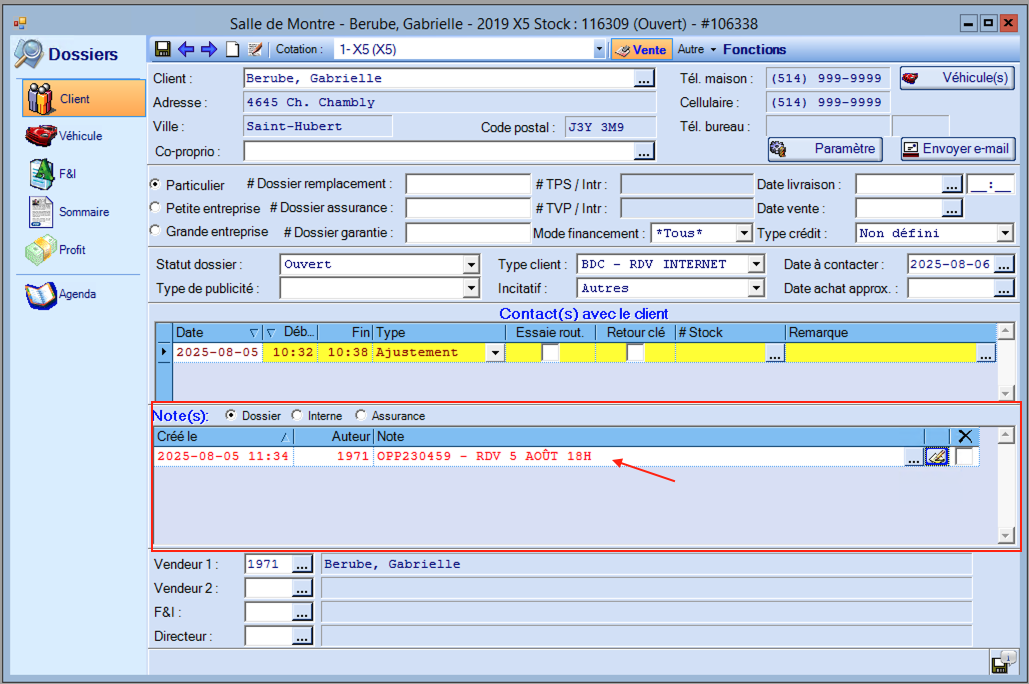This screenshot has width=1029, height=684.
Task: Click the Envoyer e-mail button
Action: pyautogui.click(x=958, y=149)
